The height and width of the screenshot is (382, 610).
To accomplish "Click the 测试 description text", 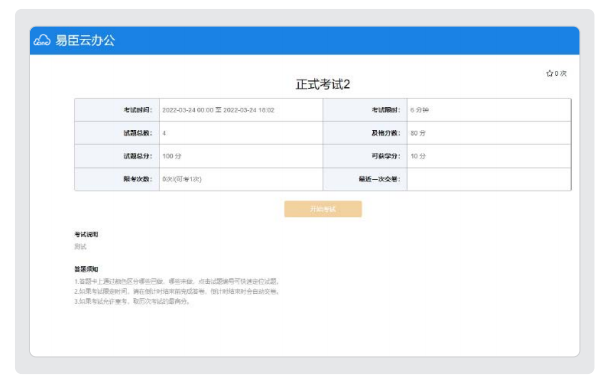I will tap(80, 246).
